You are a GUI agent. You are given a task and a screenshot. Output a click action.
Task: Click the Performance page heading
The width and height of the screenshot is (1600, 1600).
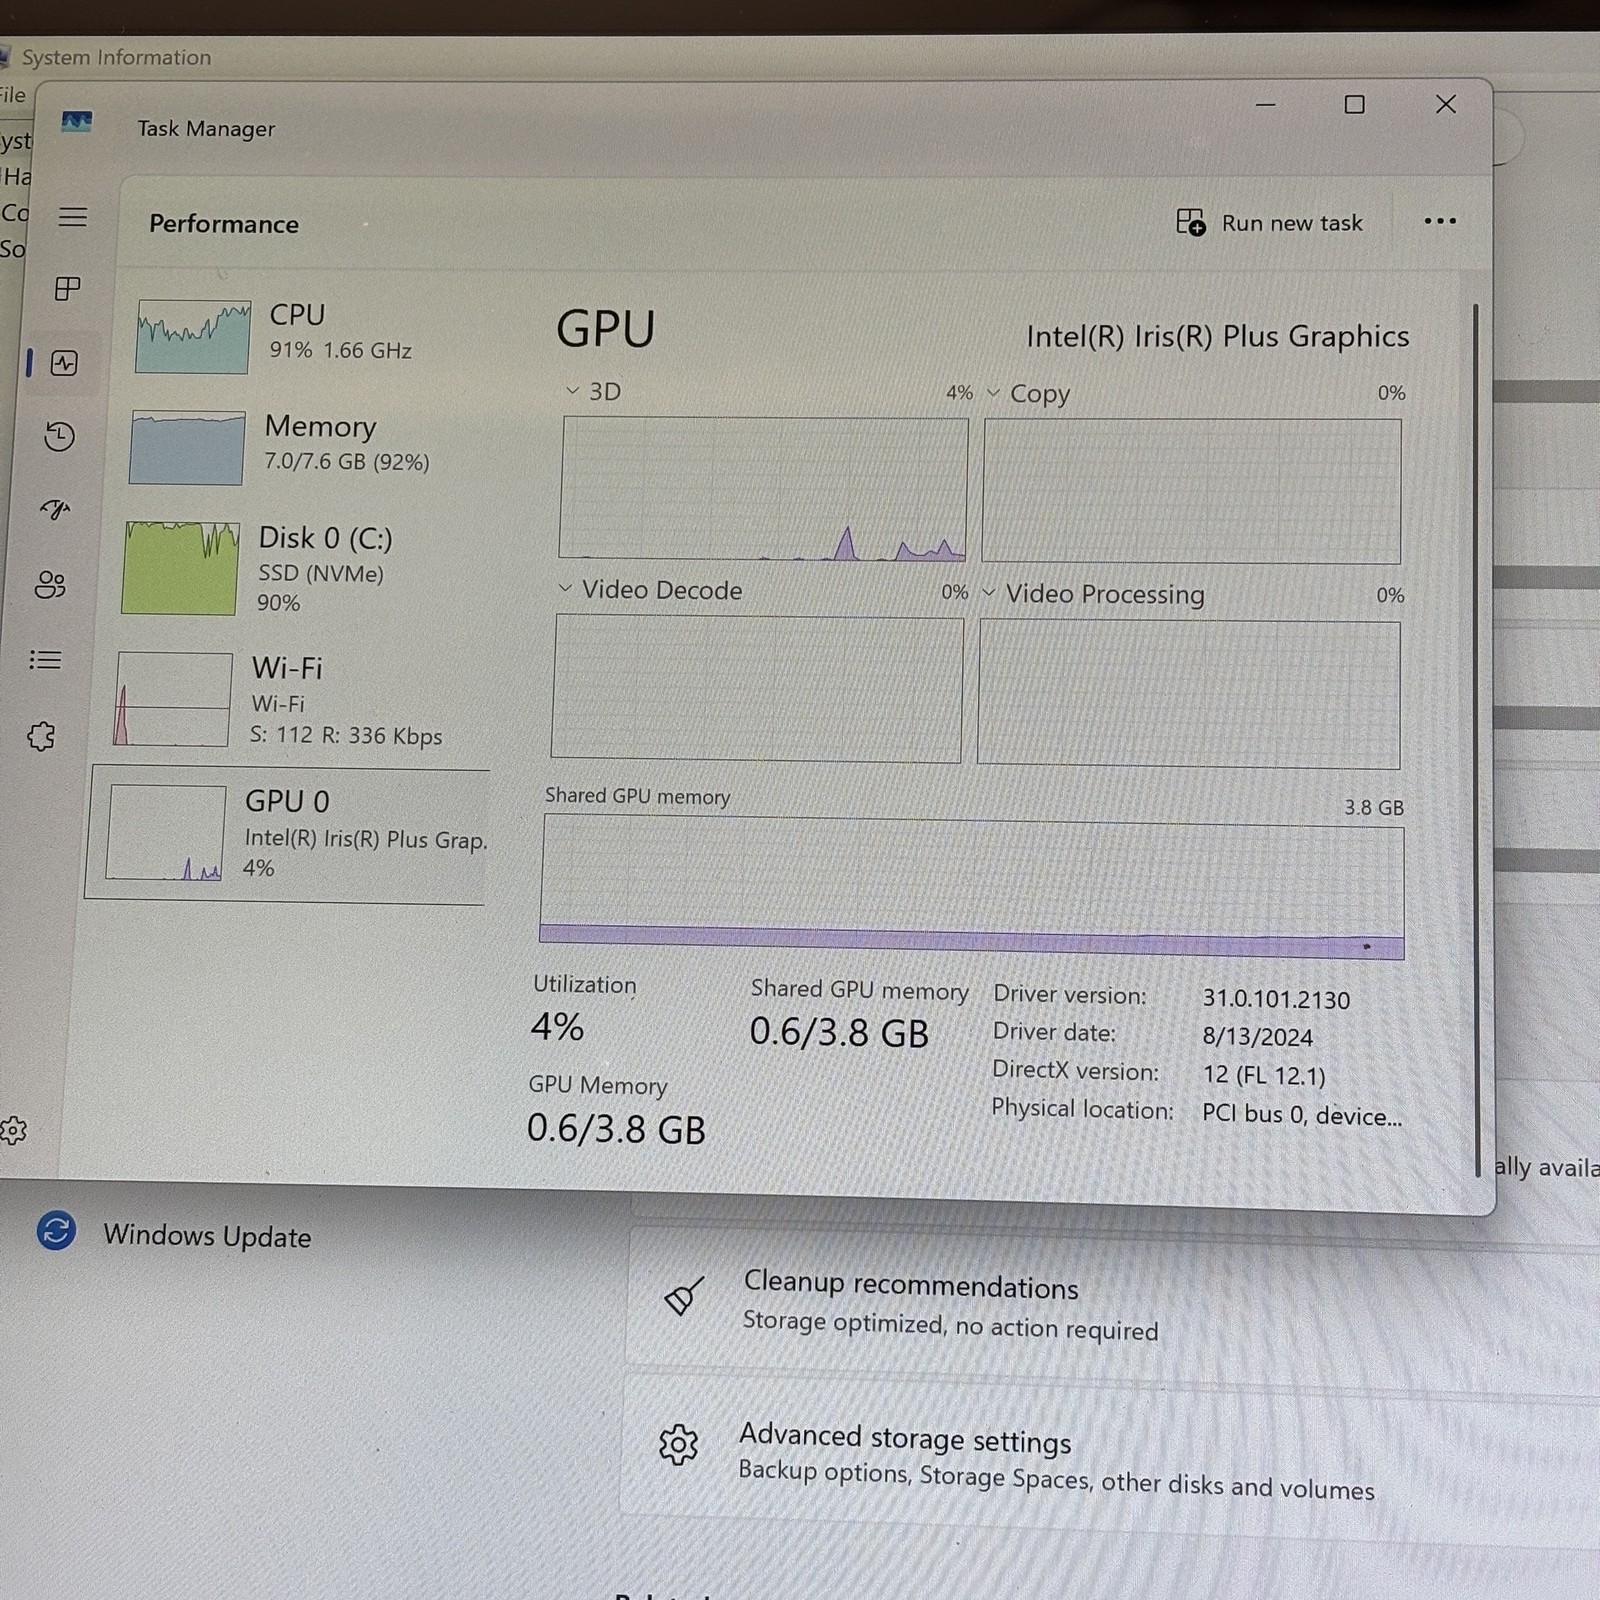tap(224, 224)
